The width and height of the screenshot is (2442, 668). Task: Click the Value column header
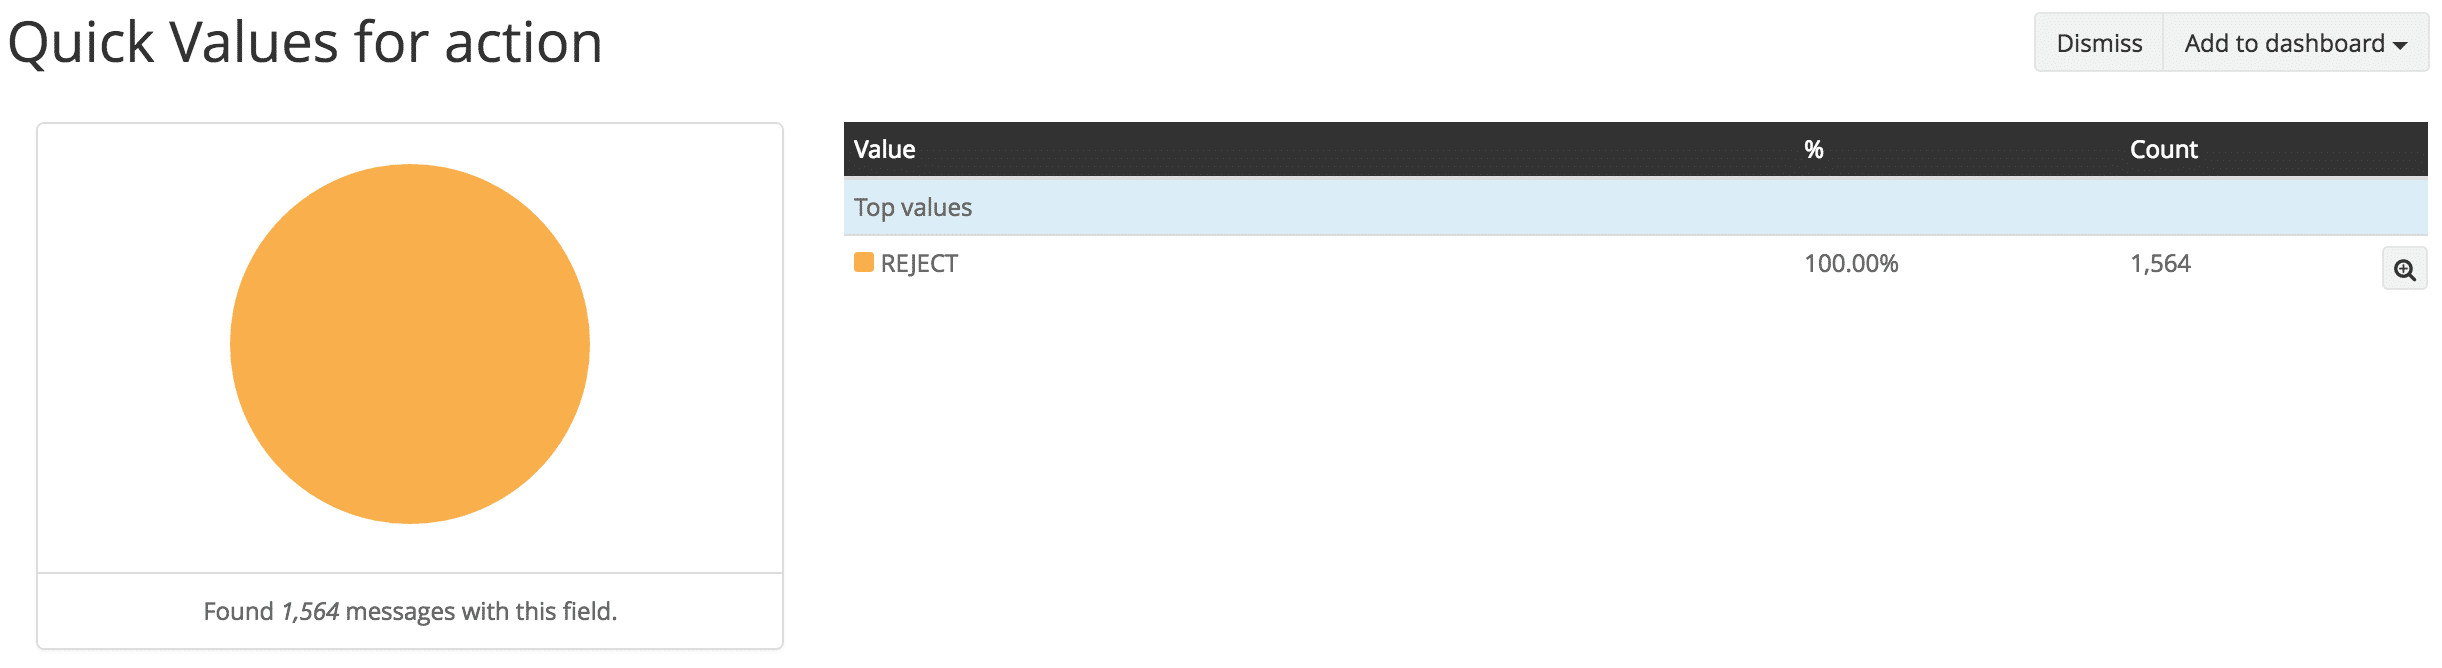(x=884, y=150)
